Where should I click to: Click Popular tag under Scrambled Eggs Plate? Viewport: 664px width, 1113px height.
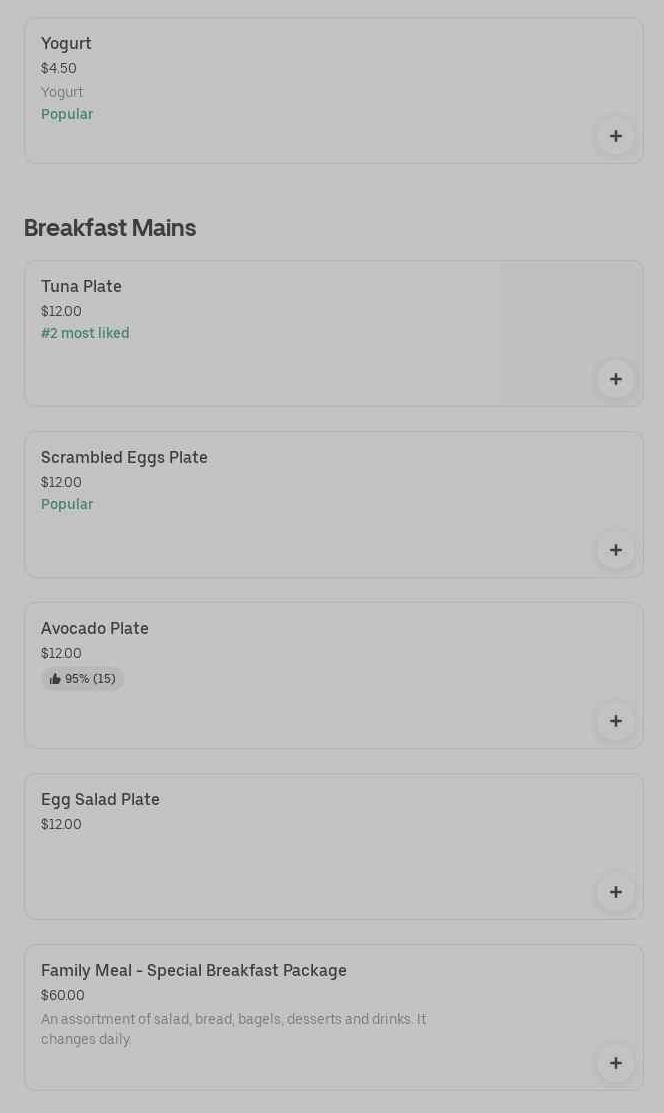[x=67, y=505]
